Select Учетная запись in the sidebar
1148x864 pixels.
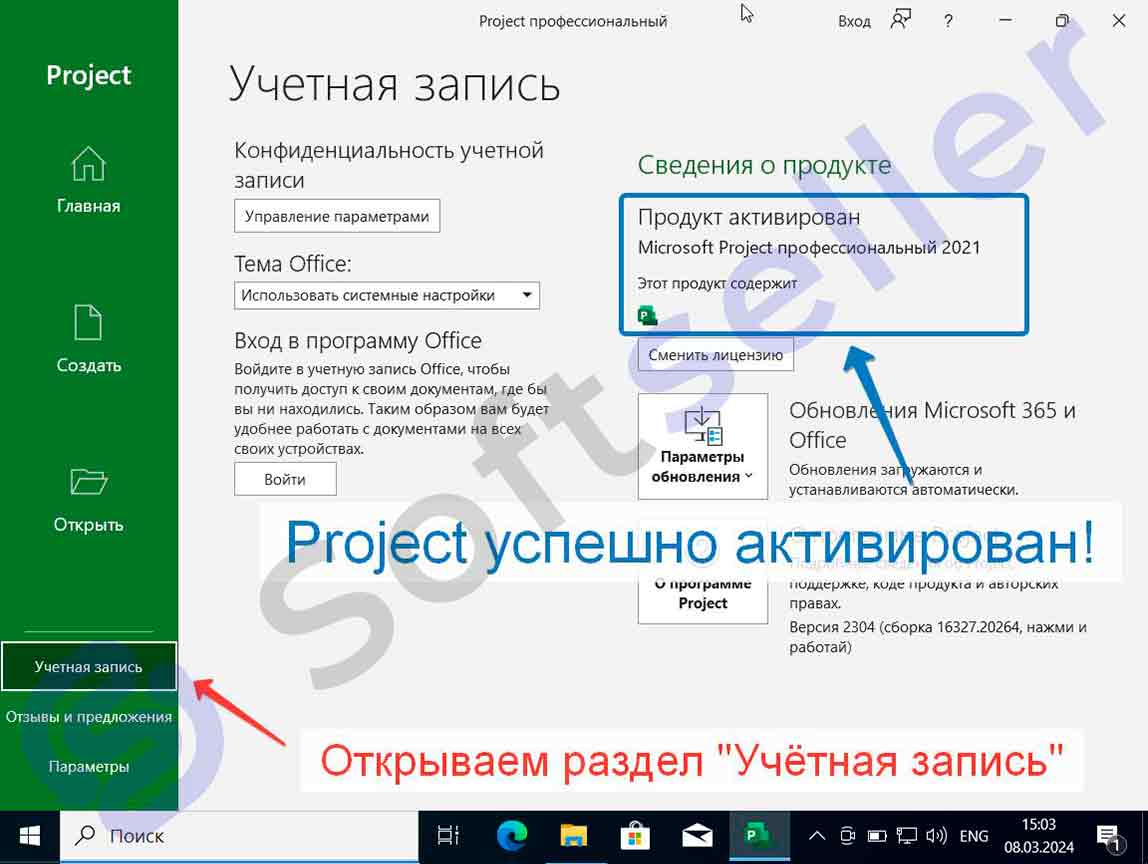[88, 667]
